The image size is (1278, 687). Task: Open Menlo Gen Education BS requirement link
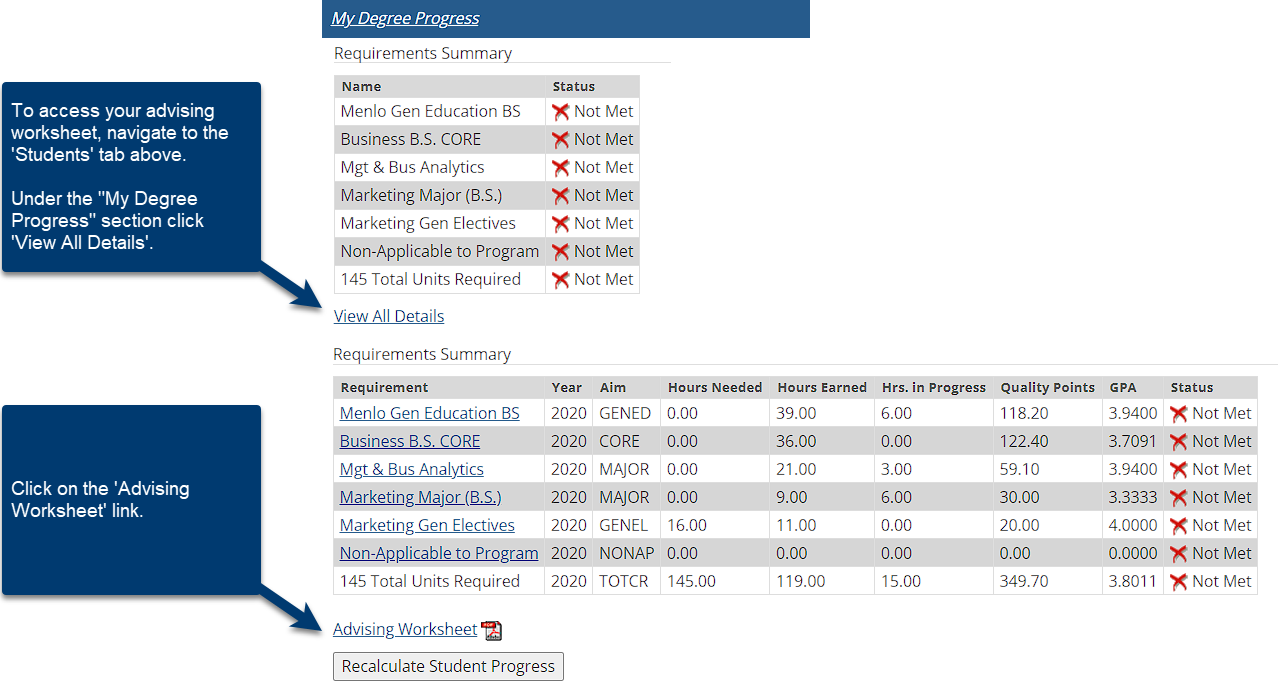[429, 413]
